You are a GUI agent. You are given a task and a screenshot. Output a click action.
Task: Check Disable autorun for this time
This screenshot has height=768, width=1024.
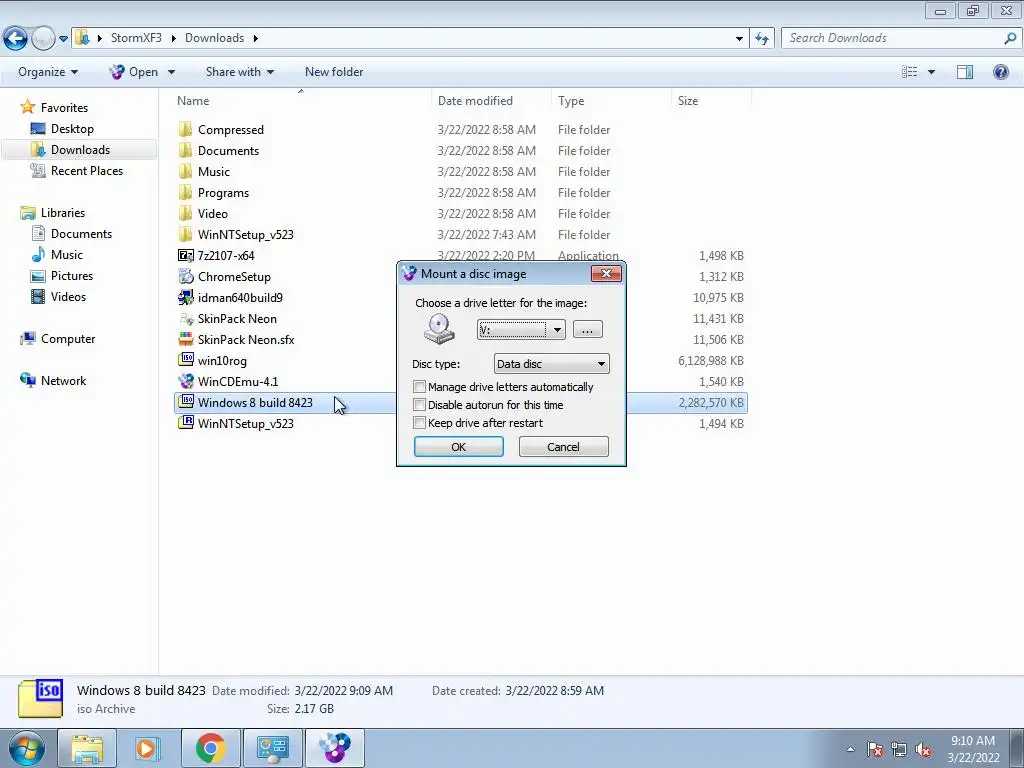click(420, 405)
